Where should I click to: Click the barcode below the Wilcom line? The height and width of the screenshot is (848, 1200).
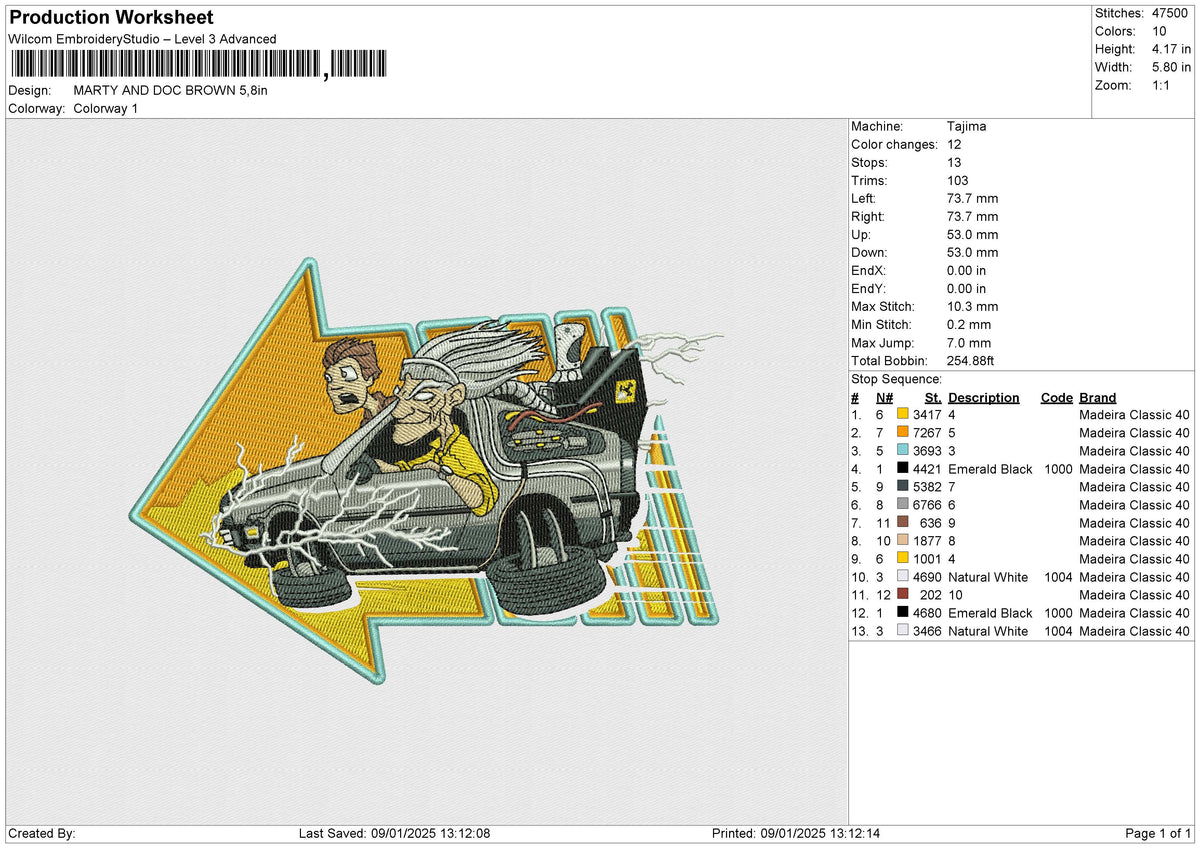[198, 66]
